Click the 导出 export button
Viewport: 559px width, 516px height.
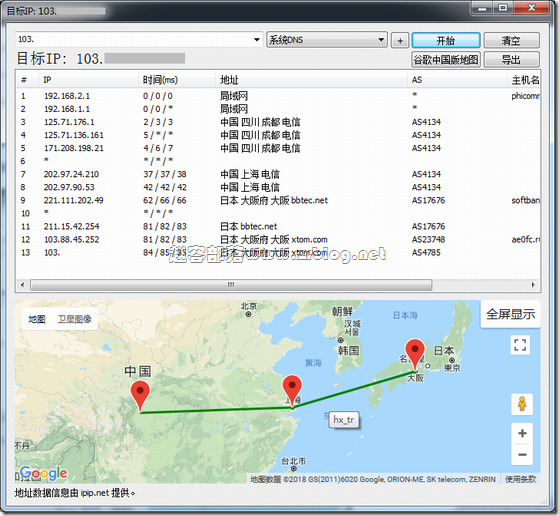click(511, 60)
